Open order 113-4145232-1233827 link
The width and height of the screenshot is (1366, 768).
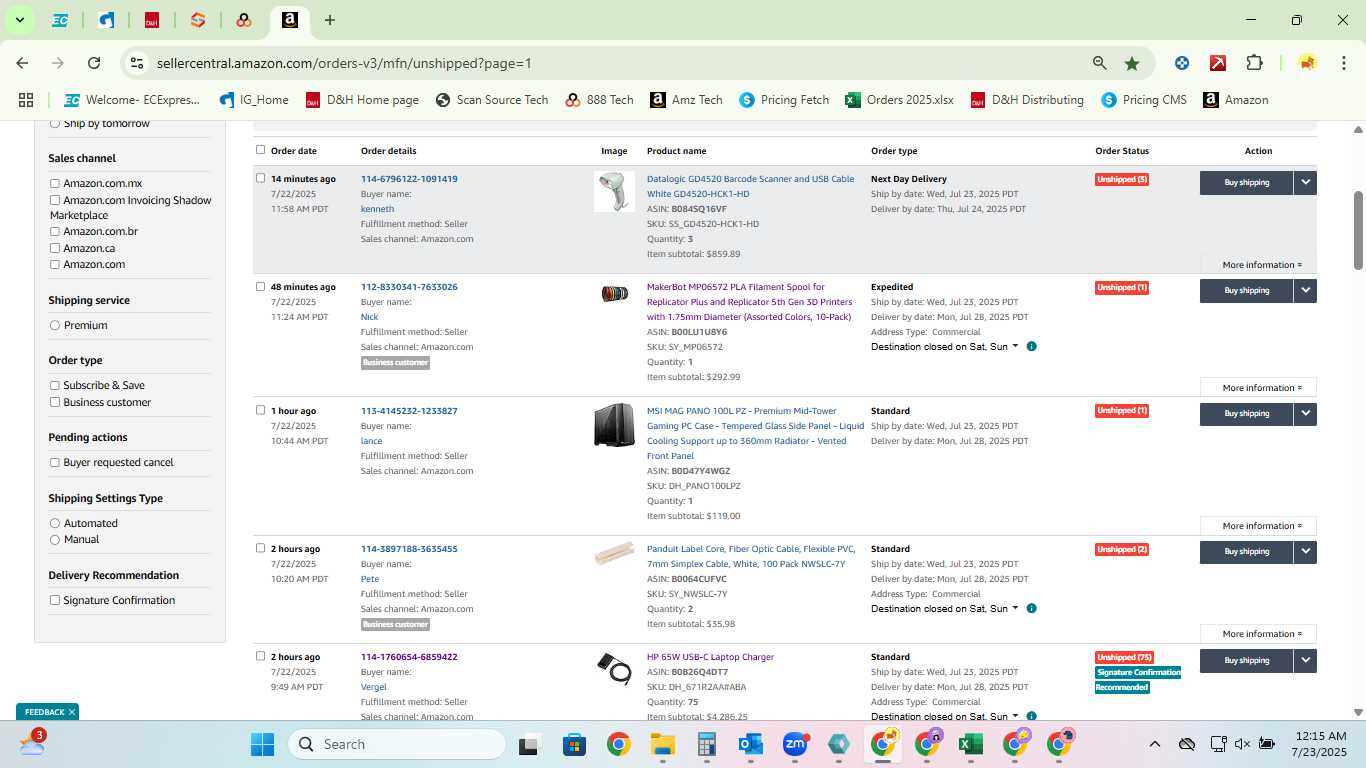tap(409, 411)
